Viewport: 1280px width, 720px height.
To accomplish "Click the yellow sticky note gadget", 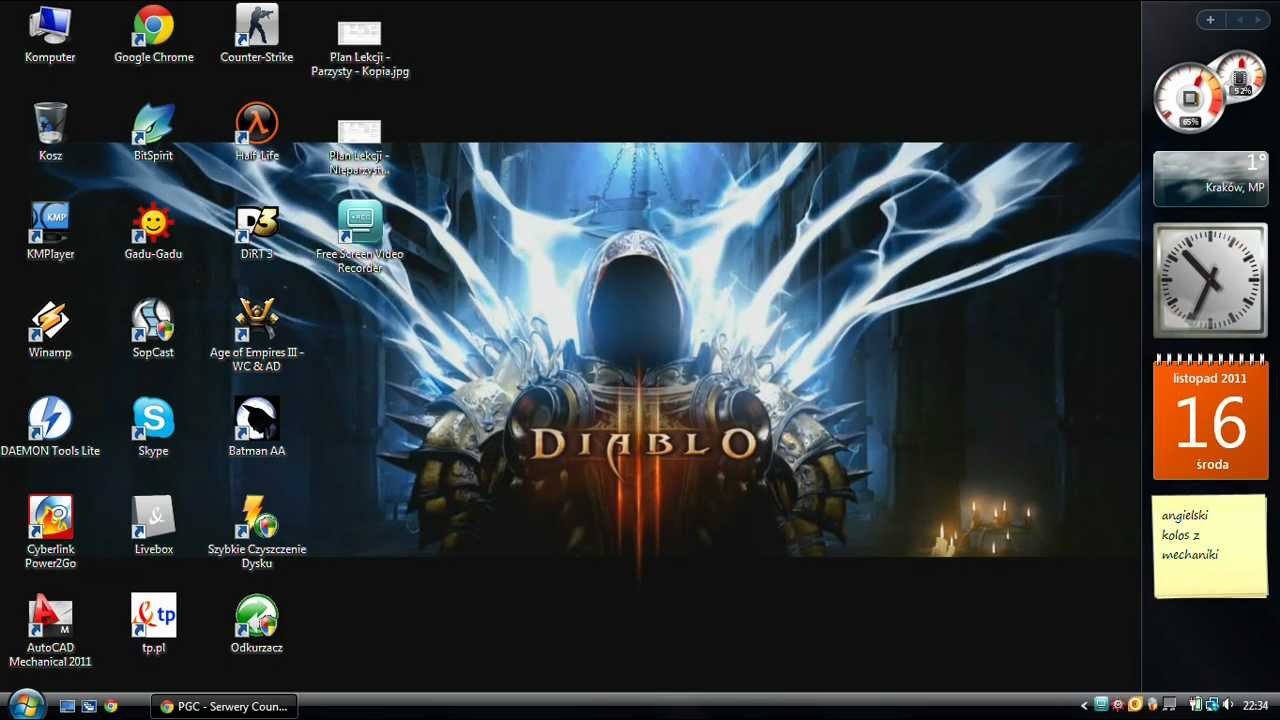I will [1210, 546].
